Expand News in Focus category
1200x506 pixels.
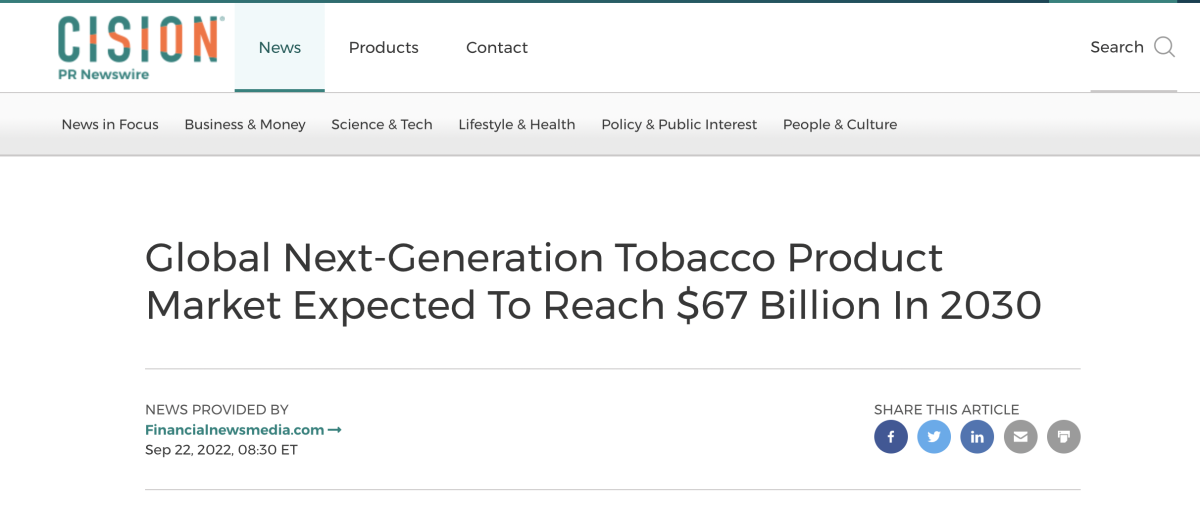point(110,125)
